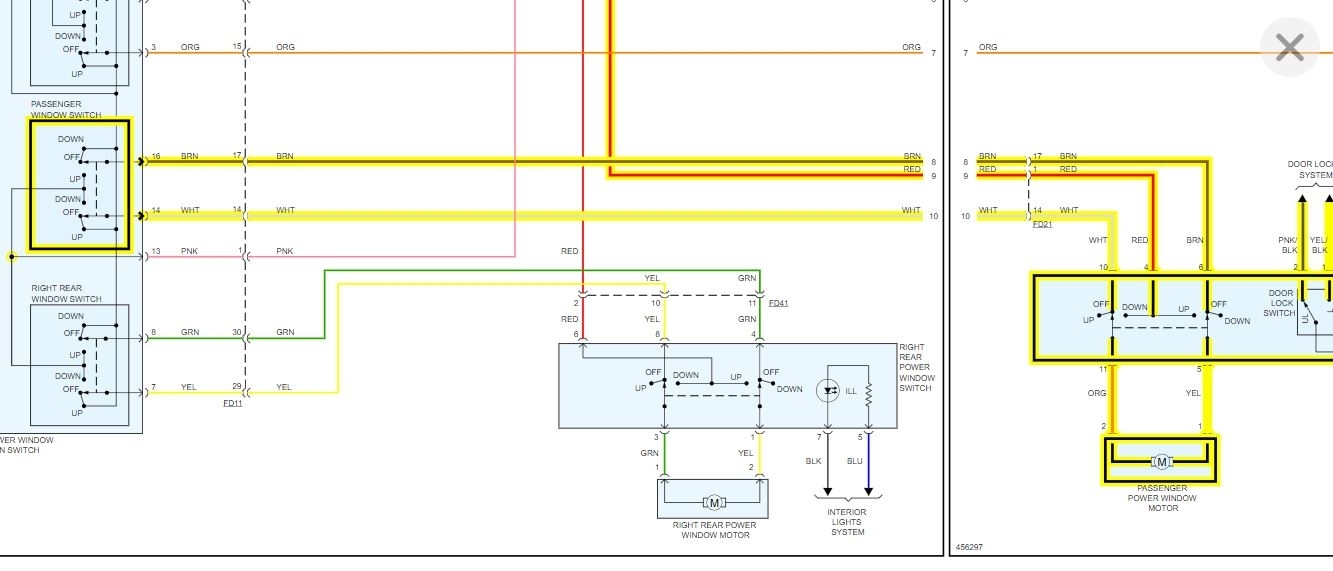Image resolution: width=1333 pixels, height=571 pixels.
Task: Click the Interior Lights System label
Action: click(x=848, y=522)
